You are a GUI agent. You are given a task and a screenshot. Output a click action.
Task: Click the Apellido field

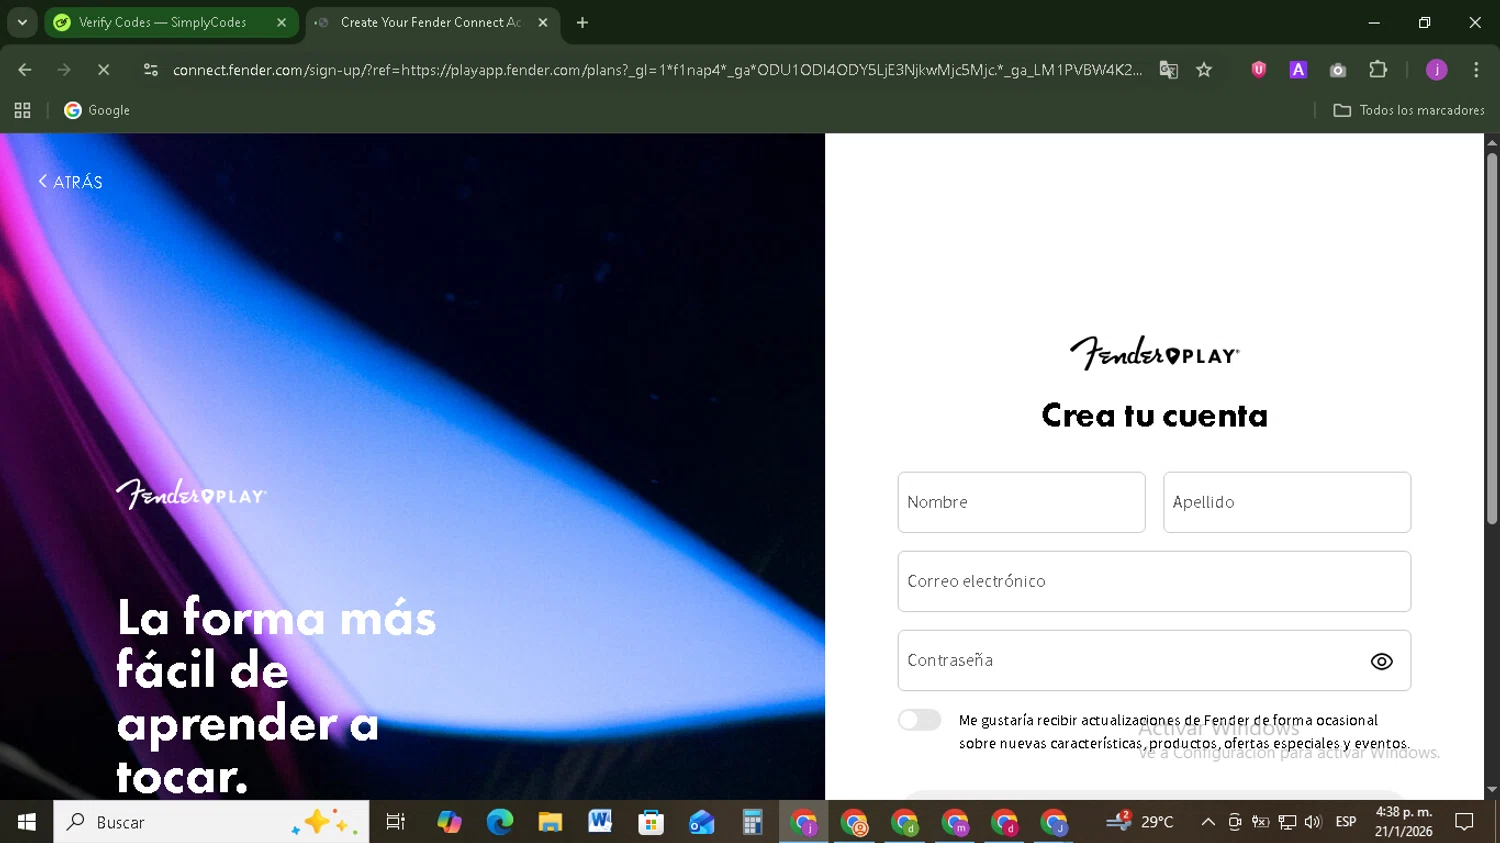coord(1287,502)
